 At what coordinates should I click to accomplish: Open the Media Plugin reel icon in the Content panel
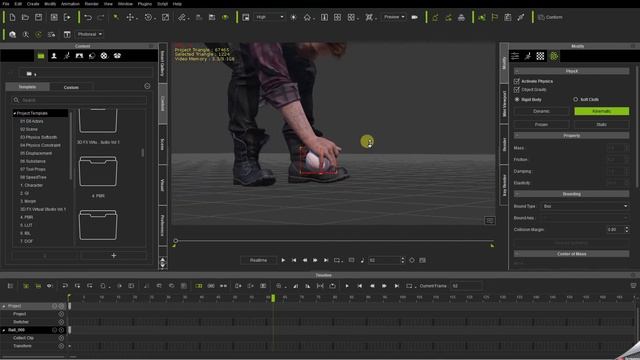[104, 56]
